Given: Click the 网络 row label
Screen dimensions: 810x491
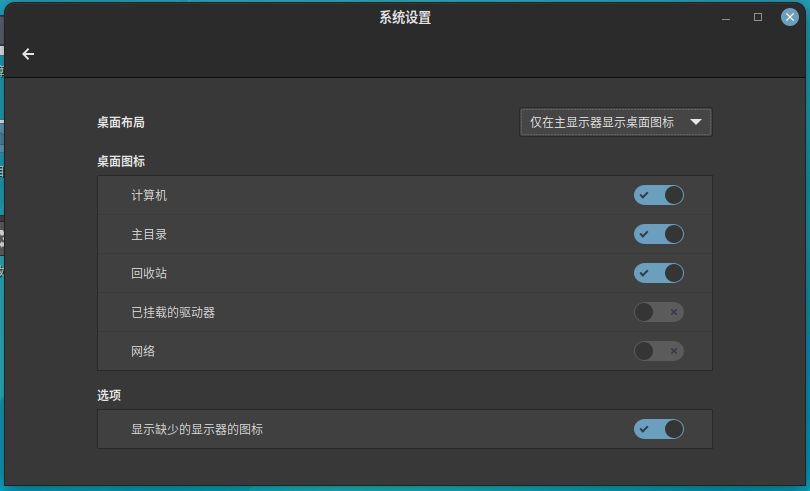Looking at the screenshot, I should tap(143, 351).
